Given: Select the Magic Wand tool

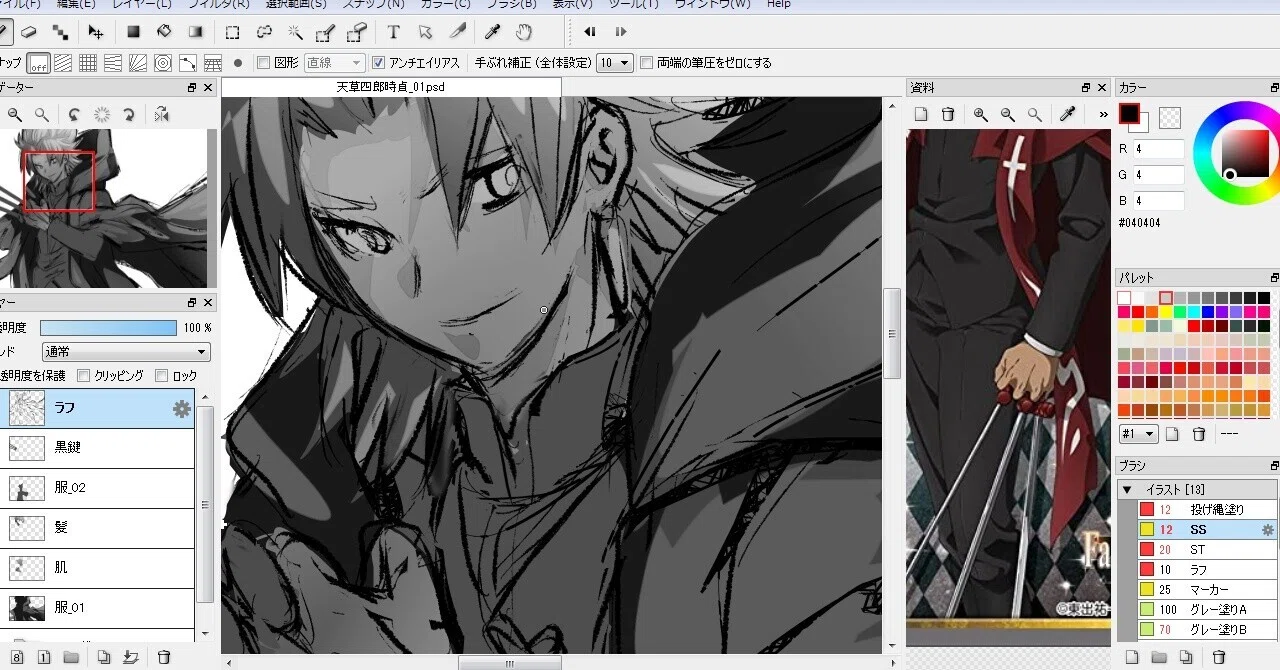Looking at the screenshot, I should point(295,32).
